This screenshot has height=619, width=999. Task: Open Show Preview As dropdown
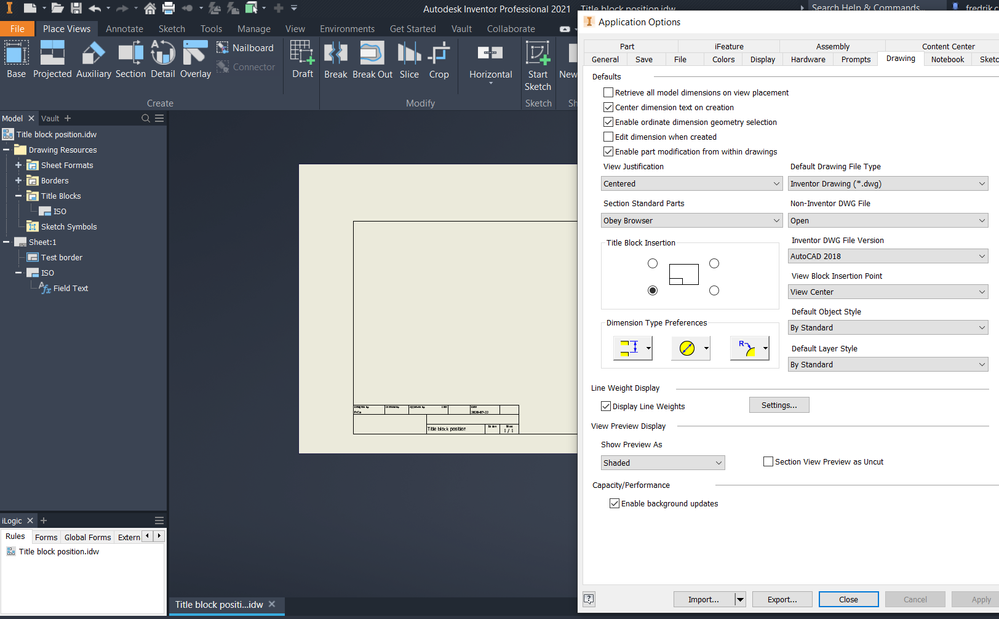click(x=663, y=463)
